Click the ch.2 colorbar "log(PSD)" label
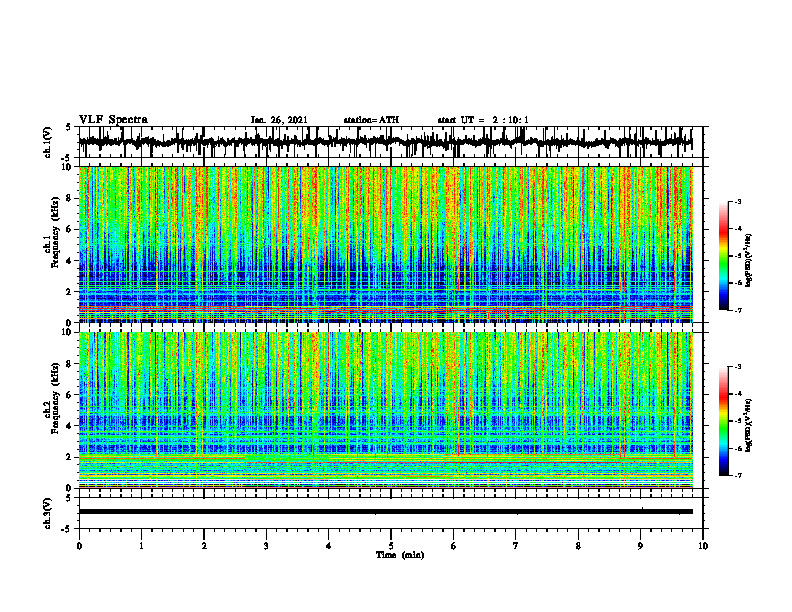The image size is (792, 612). pyautogui.click(x=749, y=425)
